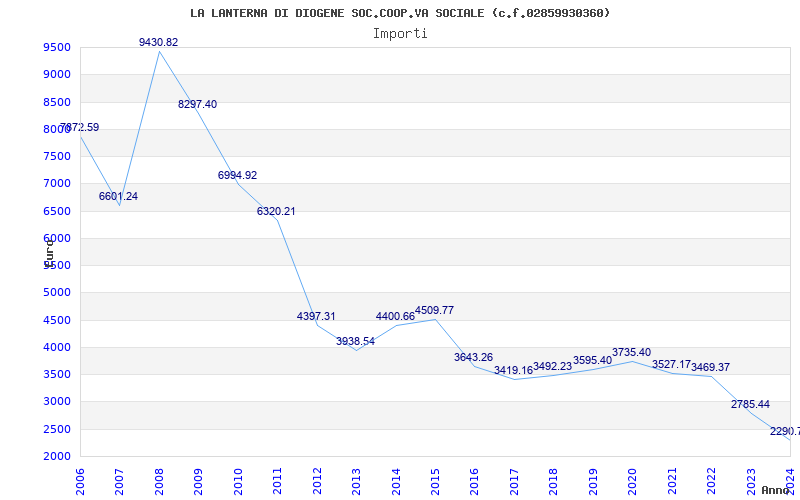This screenshot has width=800, height=500.
Task: Click the 3643.26 value label
Action: pos(473,357)
